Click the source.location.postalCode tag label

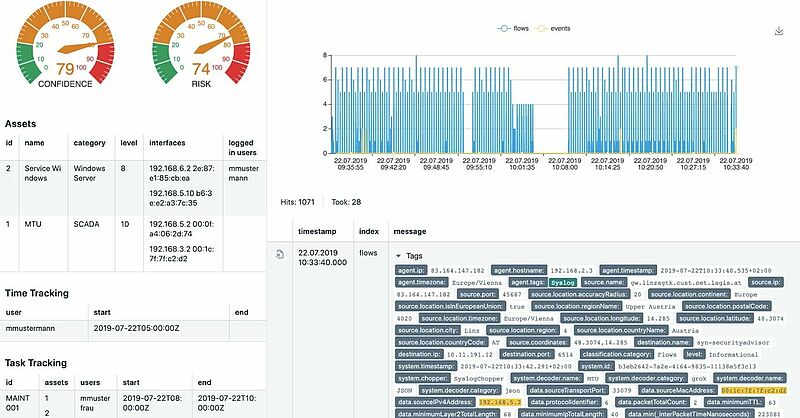pyautogui.click(x=726, y=306)
